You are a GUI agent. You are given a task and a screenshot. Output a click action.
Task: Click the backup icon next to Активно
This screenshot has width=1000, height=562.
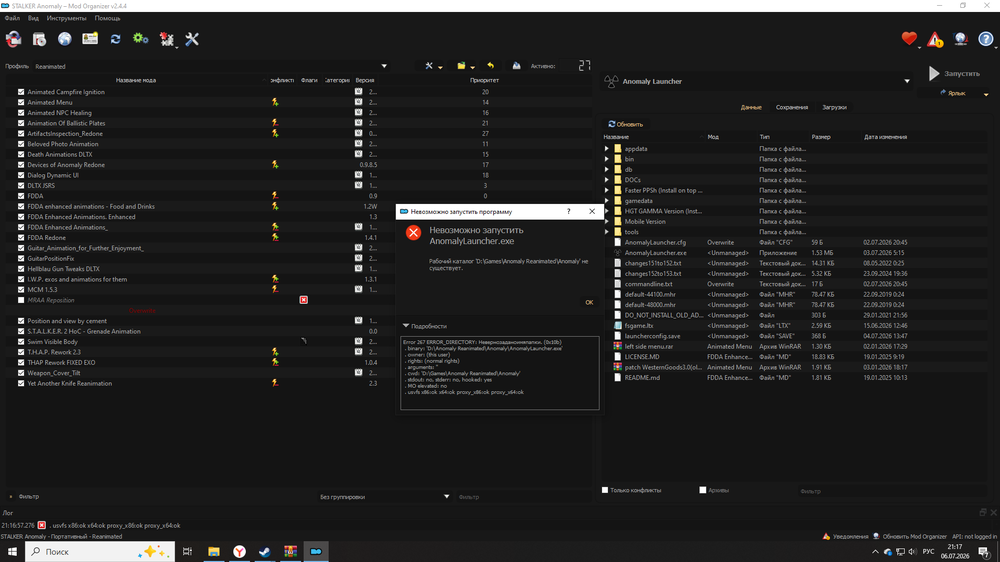(516, 66)
